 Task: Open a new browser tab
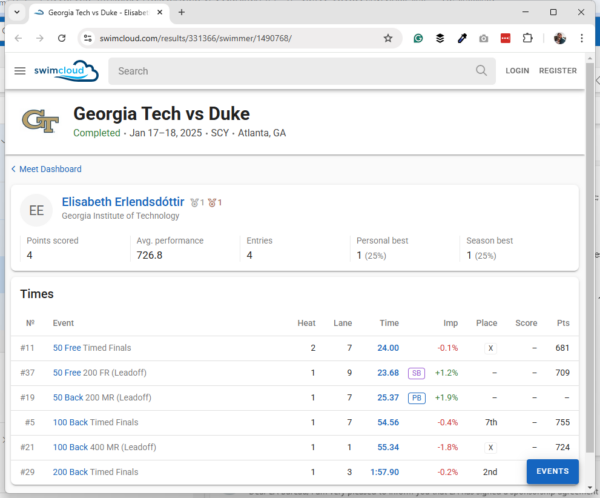[181, 12]
